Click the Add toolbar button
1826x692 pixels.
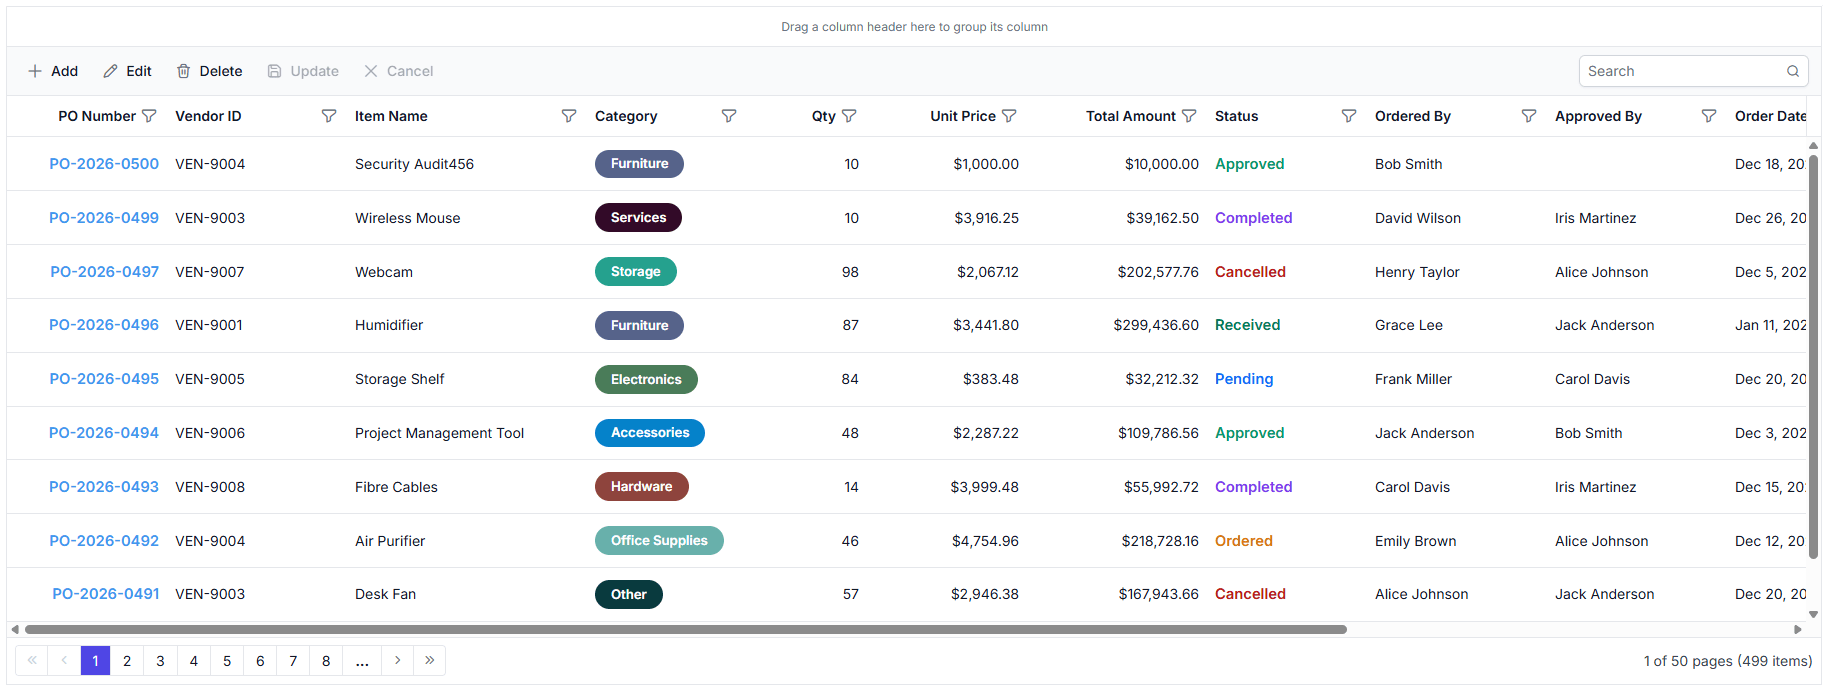(x=53, y=71)
